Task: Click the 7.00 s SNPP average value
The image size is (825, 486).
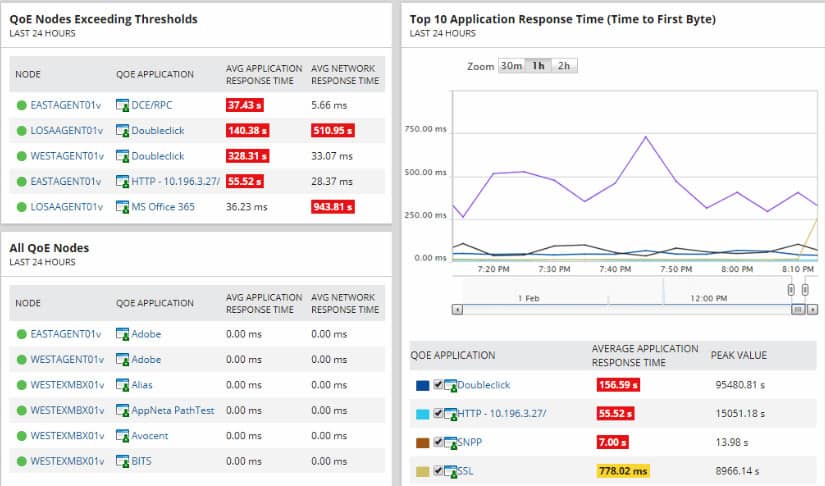Action: point(612,442)
